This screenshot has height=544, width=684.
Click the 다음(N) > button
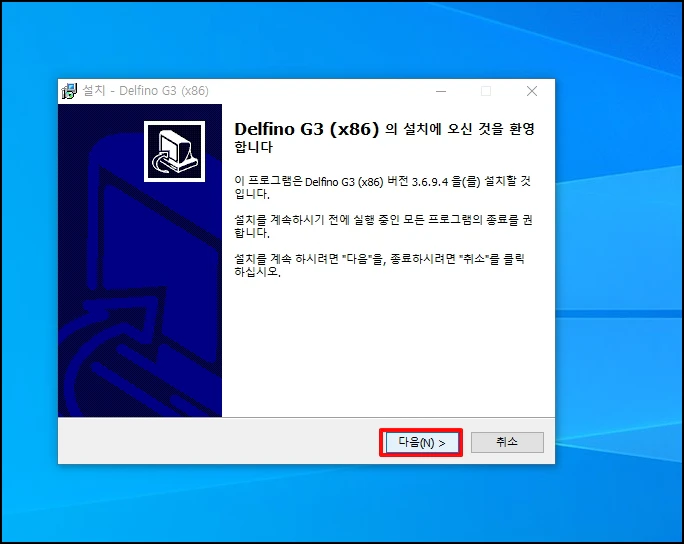click(421, 442)
